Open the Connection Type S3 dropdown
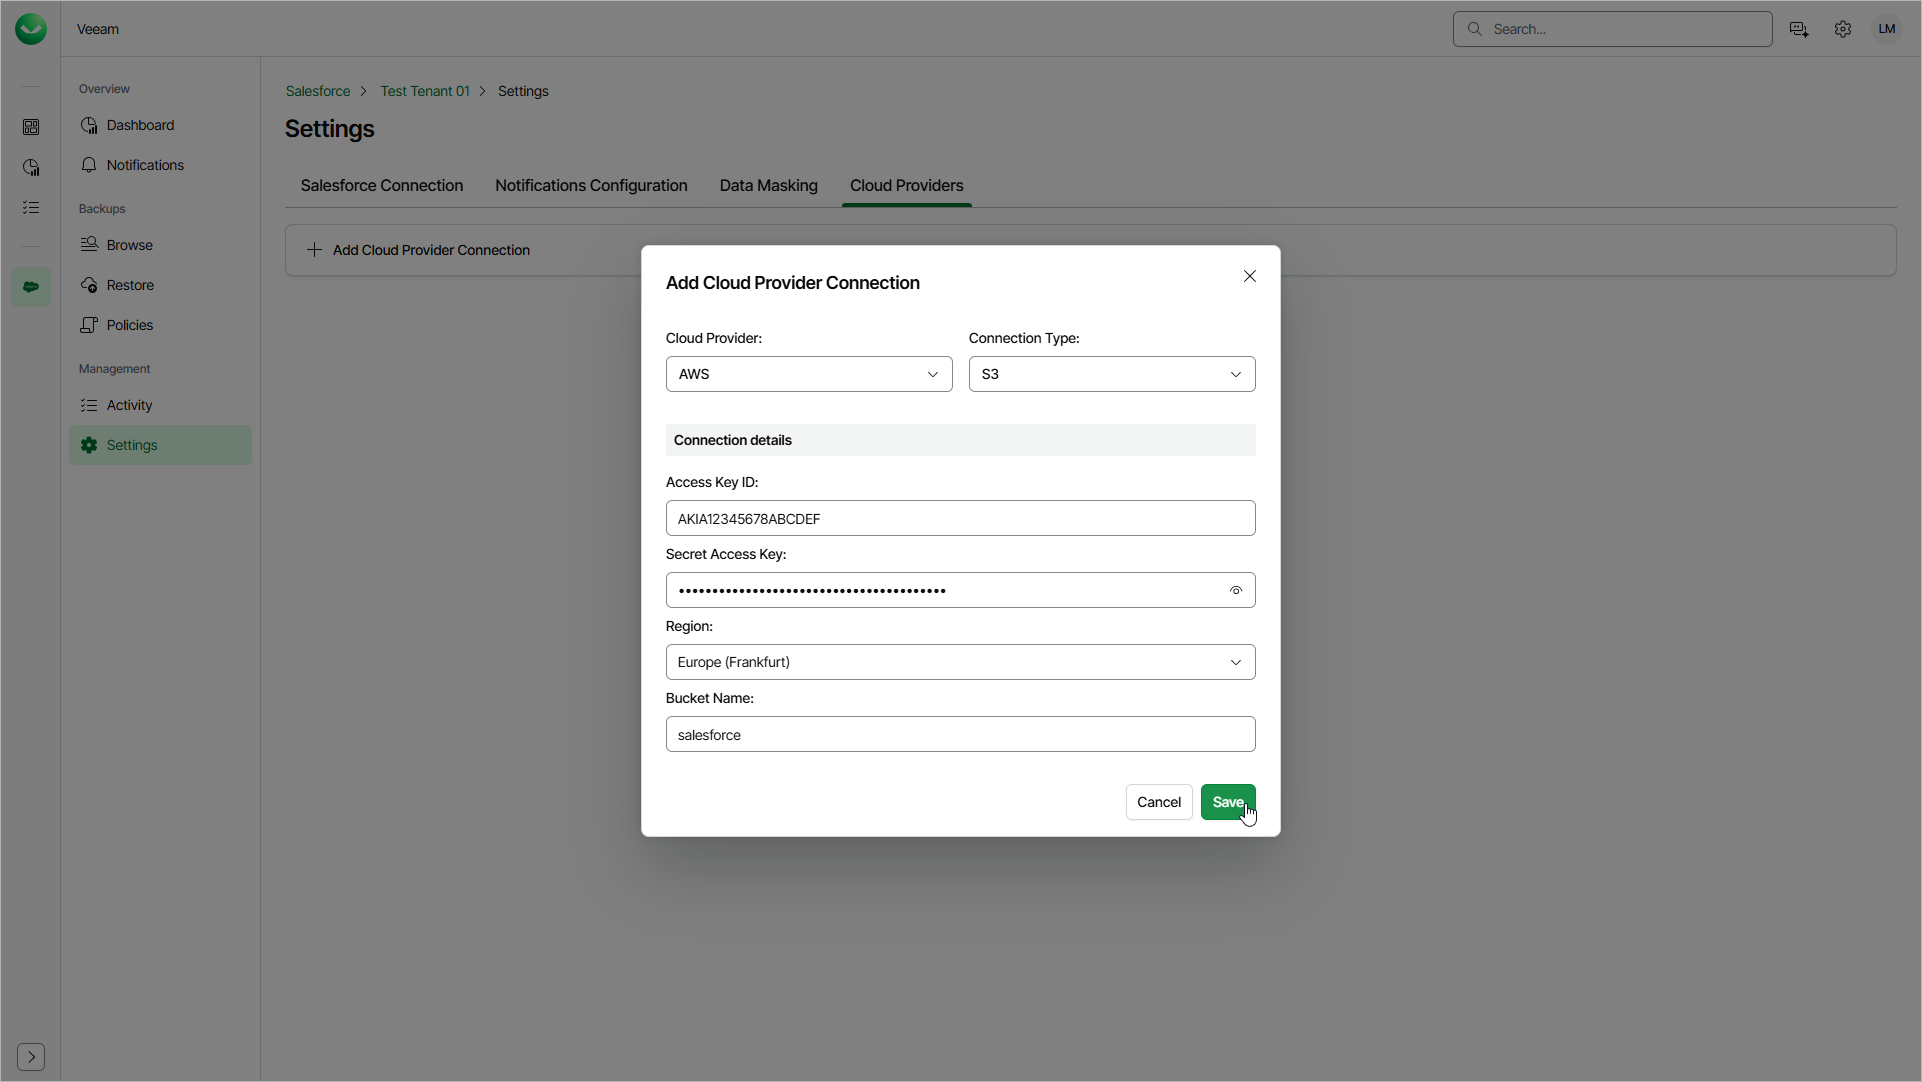1922x1082 pixels. click(1112, 374)
